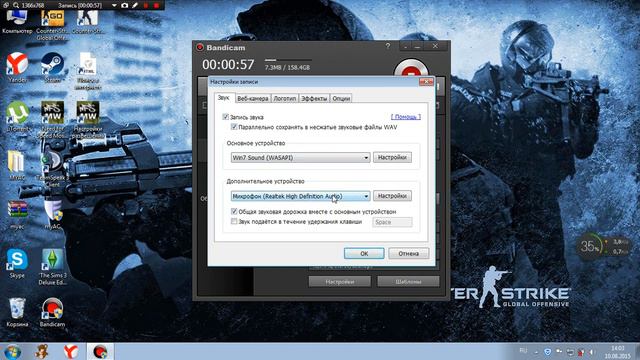Click the camera screenshot icon in recording bar

click(x=124, y=5)
